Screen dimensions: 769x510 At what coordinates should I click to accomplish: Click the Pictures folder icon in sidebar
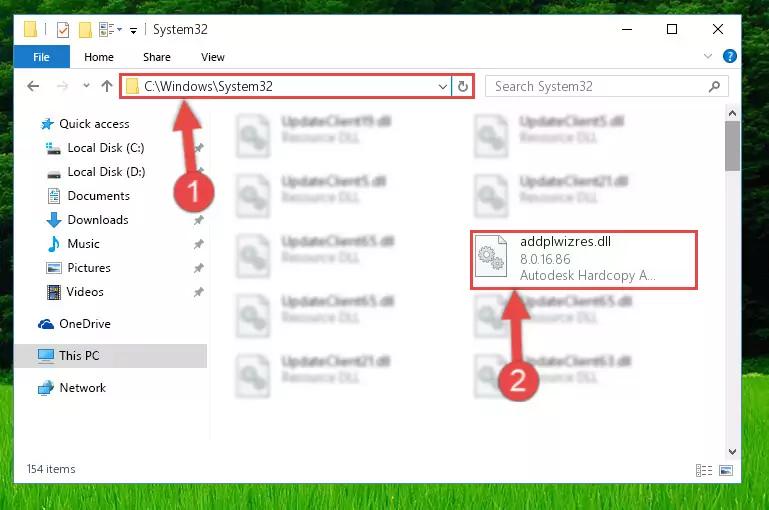point(53,268)
